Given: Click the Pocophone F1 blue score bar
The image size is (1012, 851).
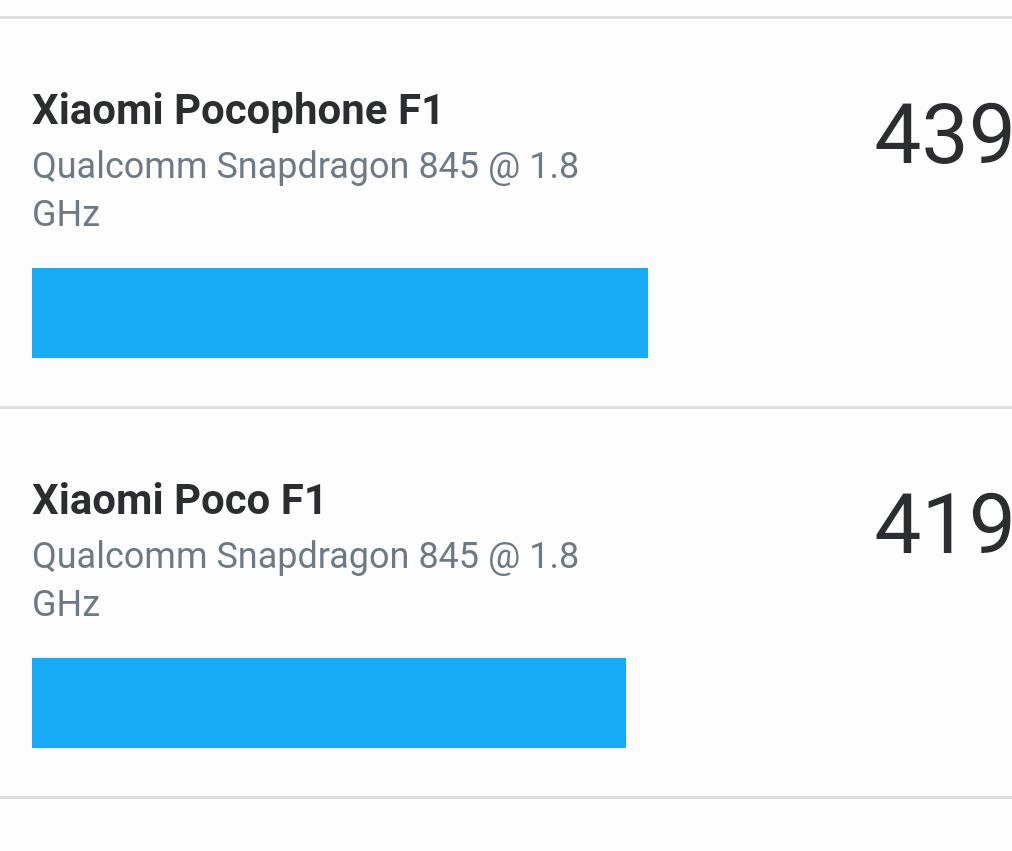Looking at the screenshot, I should click(x=340, y=313).
